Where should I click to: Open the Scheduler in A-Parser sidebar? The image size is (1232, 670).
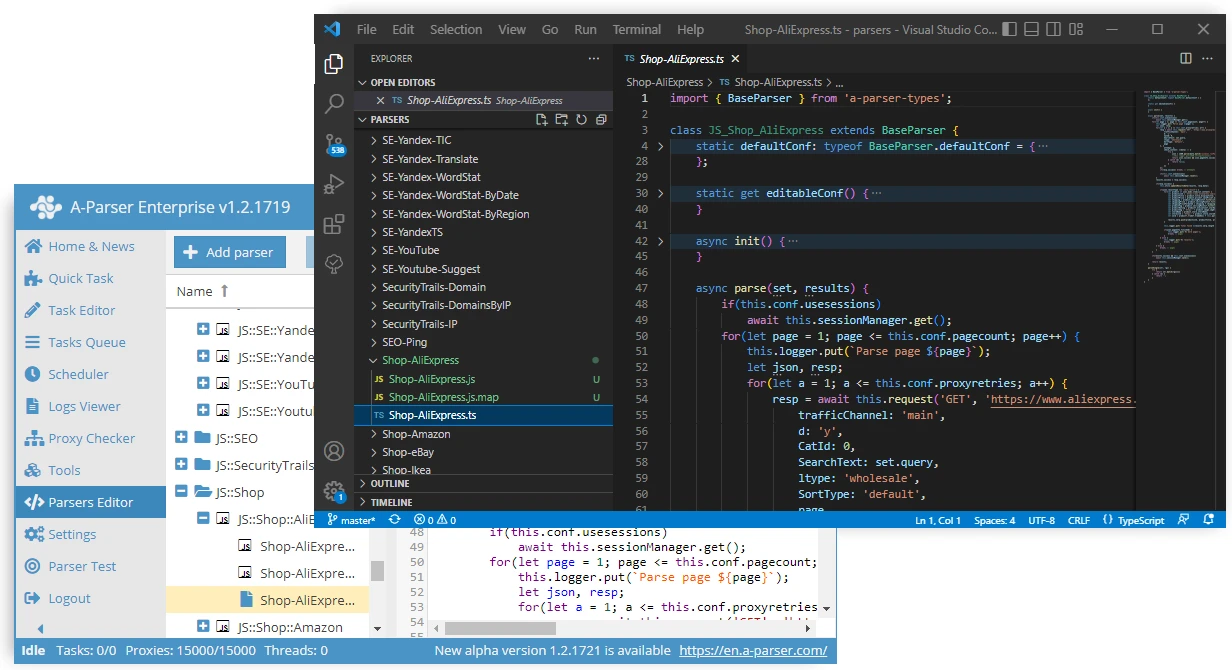click(77, 374)
